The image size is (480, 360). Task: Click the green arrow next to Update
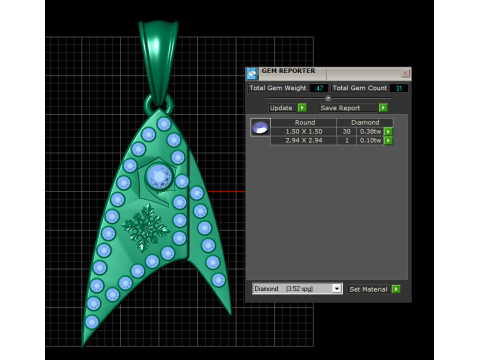302,108
